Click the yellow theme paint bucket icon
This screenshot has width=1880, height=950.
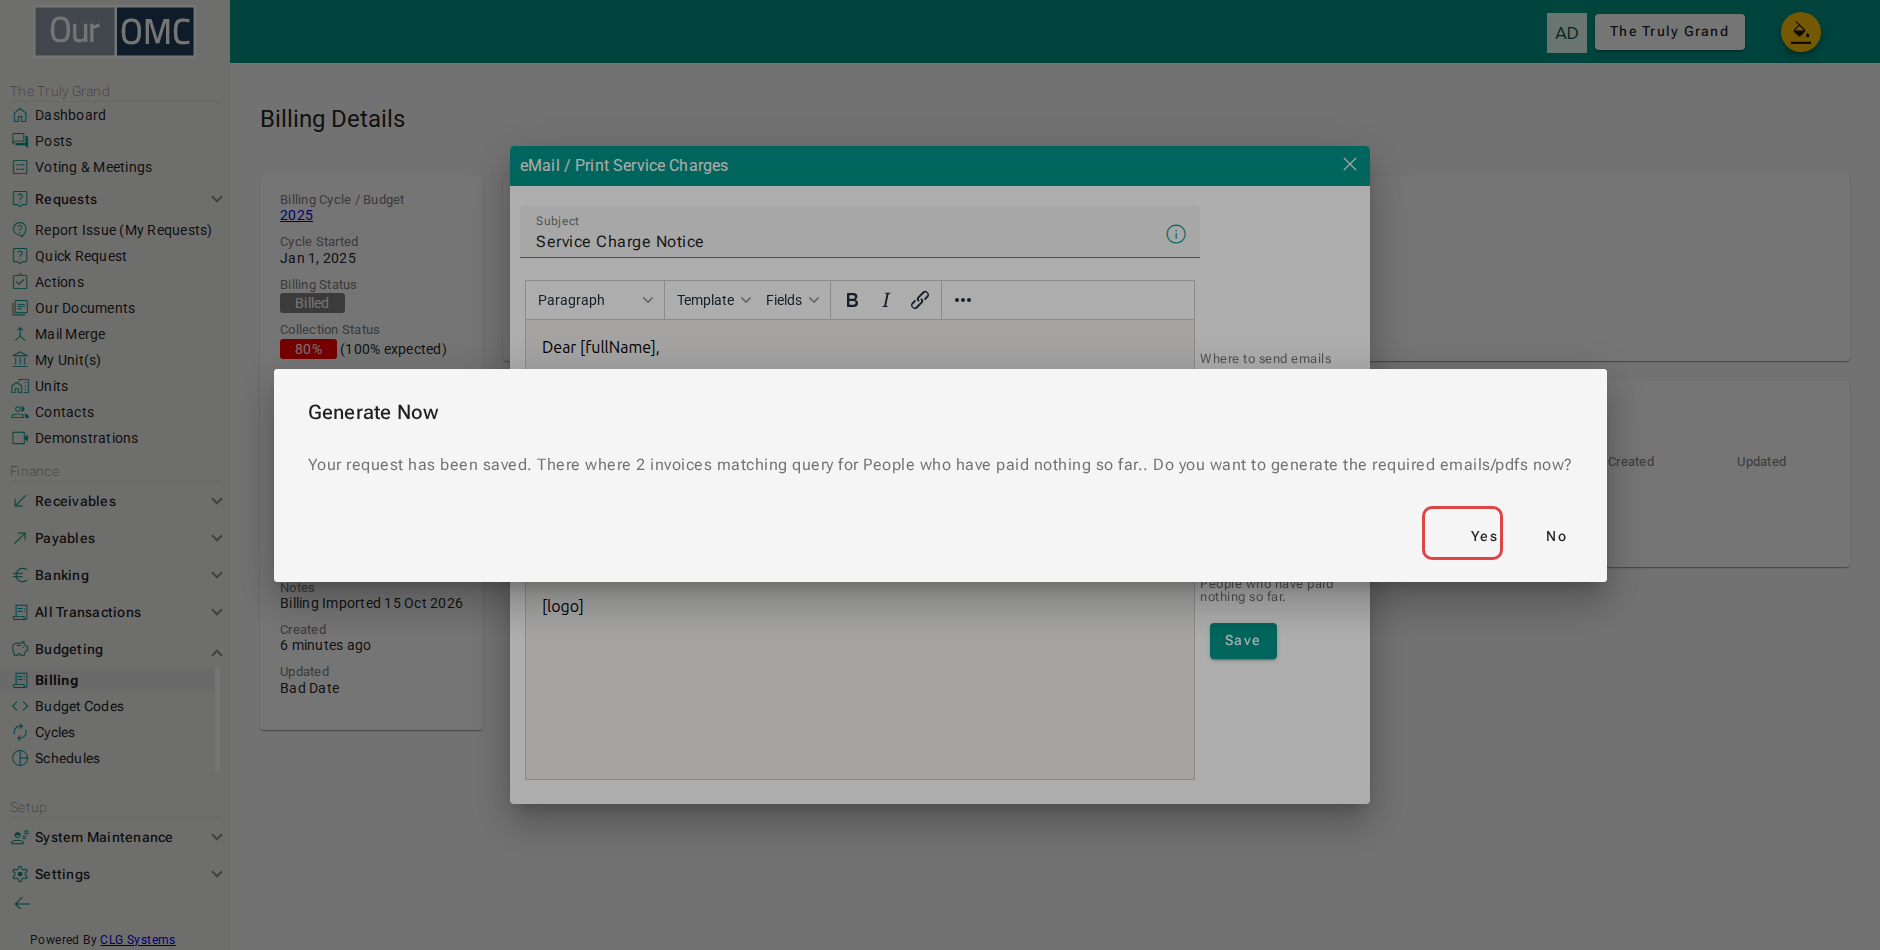[1801, 33]
